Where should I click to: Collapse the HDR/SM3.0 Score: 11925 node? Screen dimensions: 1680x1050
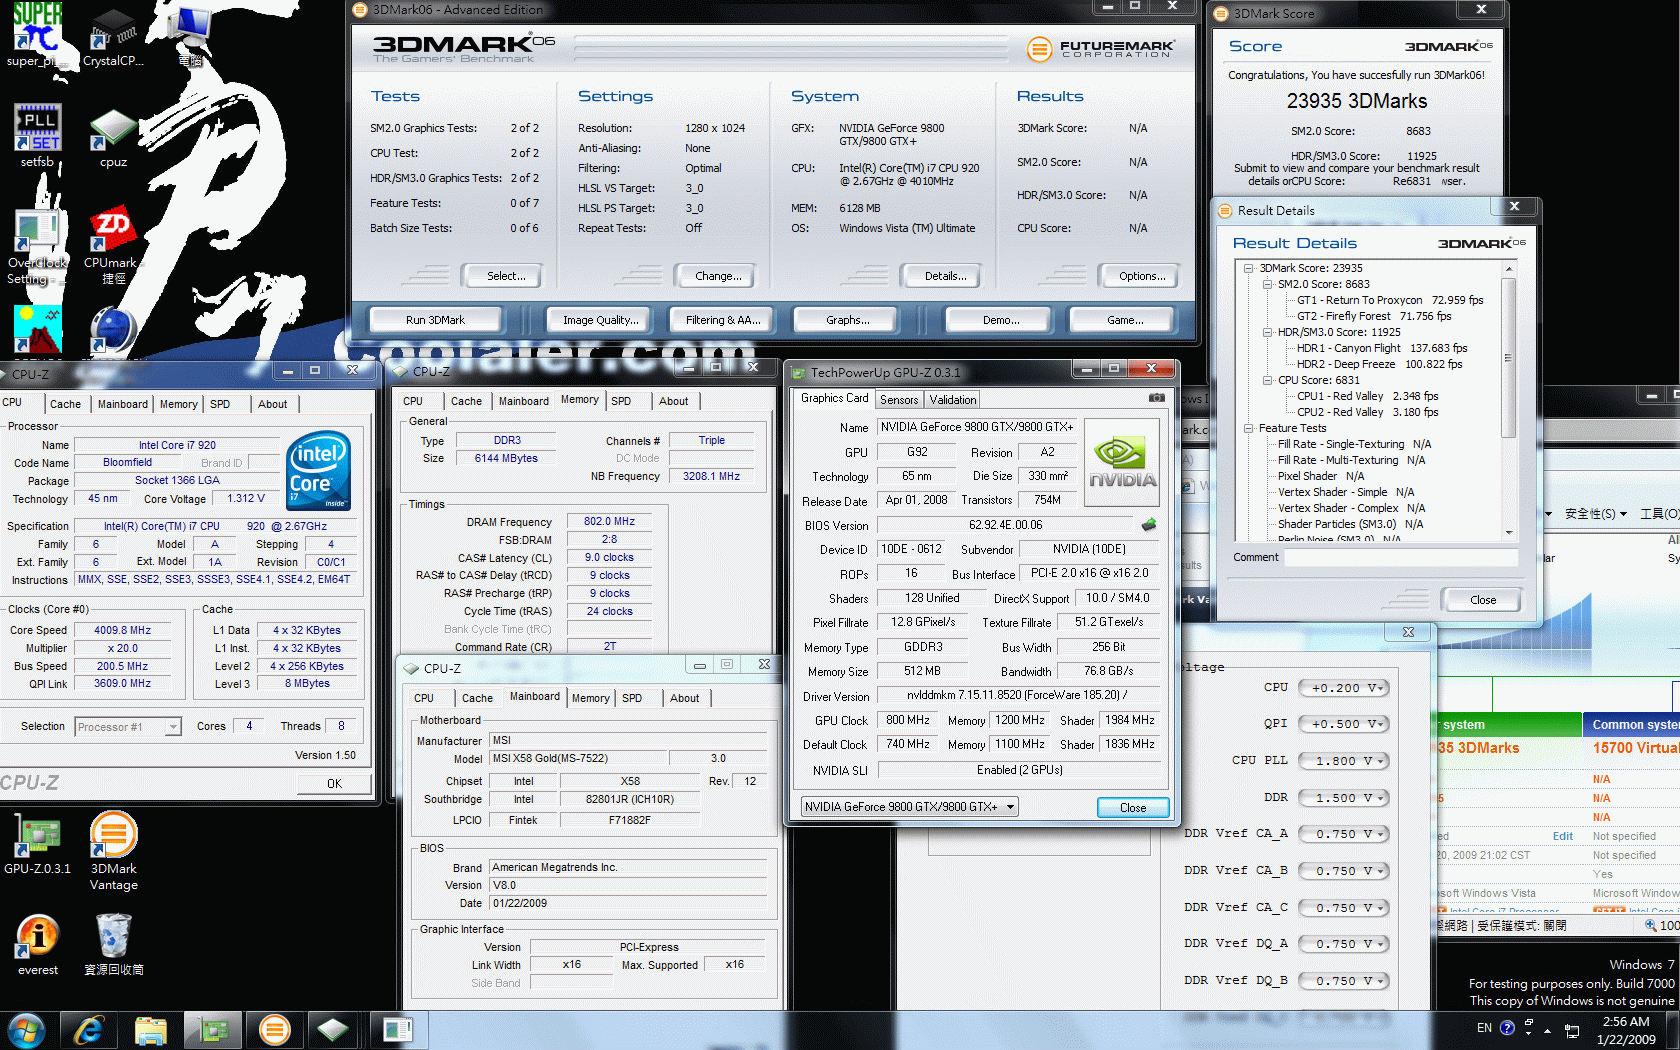pyautogui.click(x=1267, y=332)
